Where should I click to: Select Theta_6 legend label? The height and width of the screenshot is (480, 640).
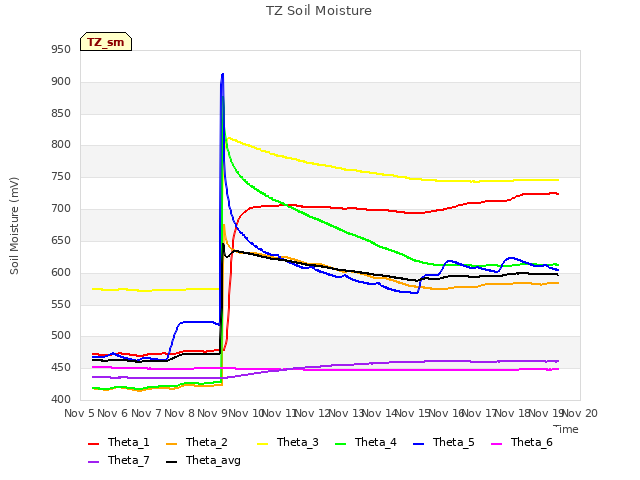tap(531, 442)
